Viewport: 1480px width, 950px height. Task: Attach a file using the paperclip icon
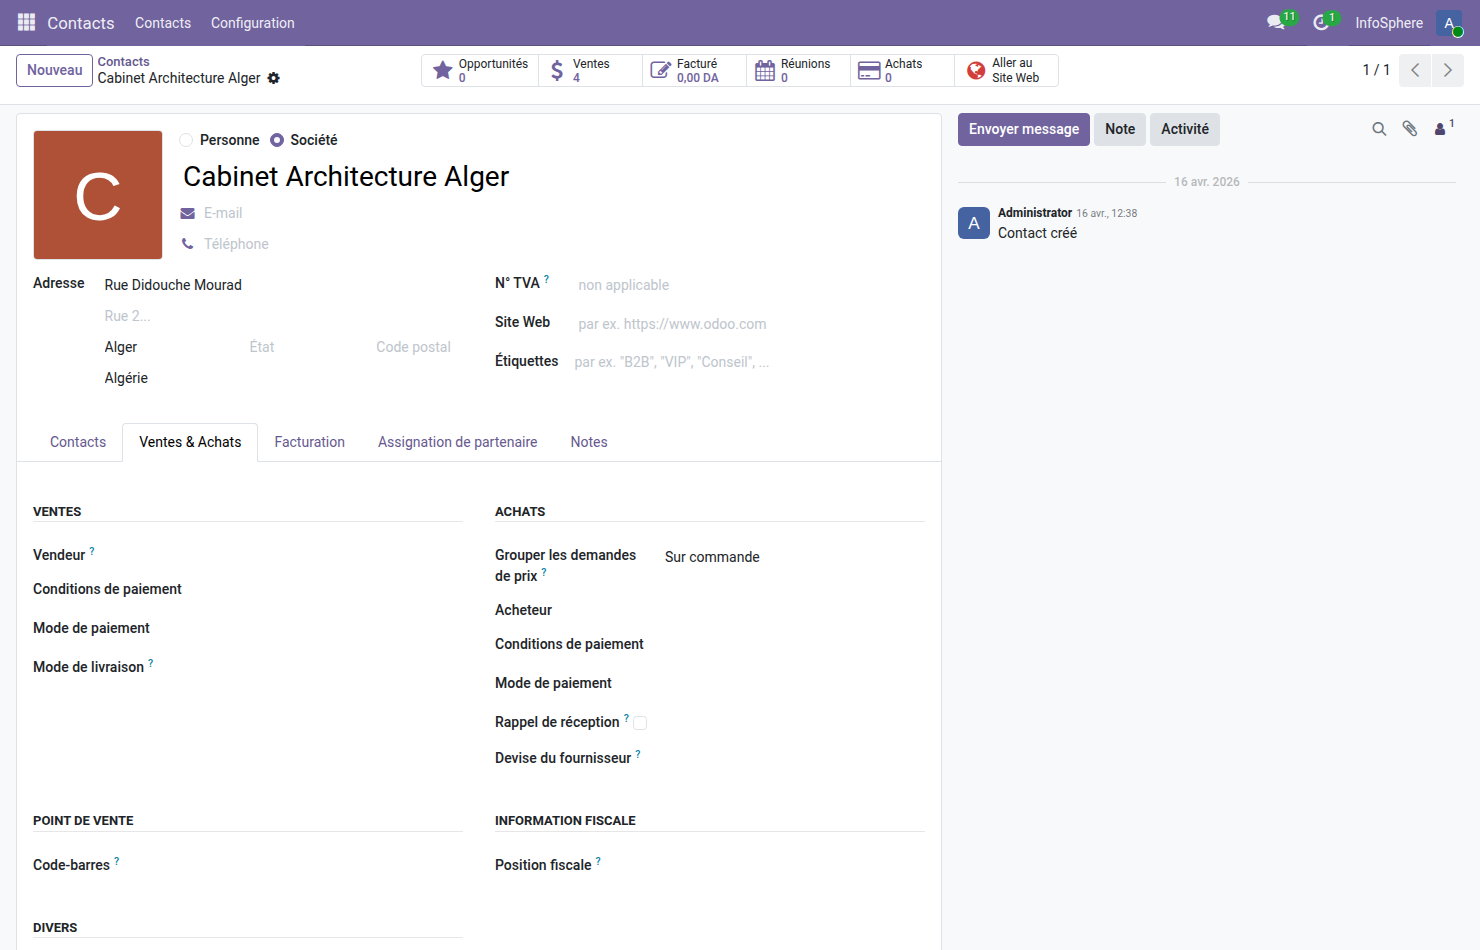pos(1410,129)
